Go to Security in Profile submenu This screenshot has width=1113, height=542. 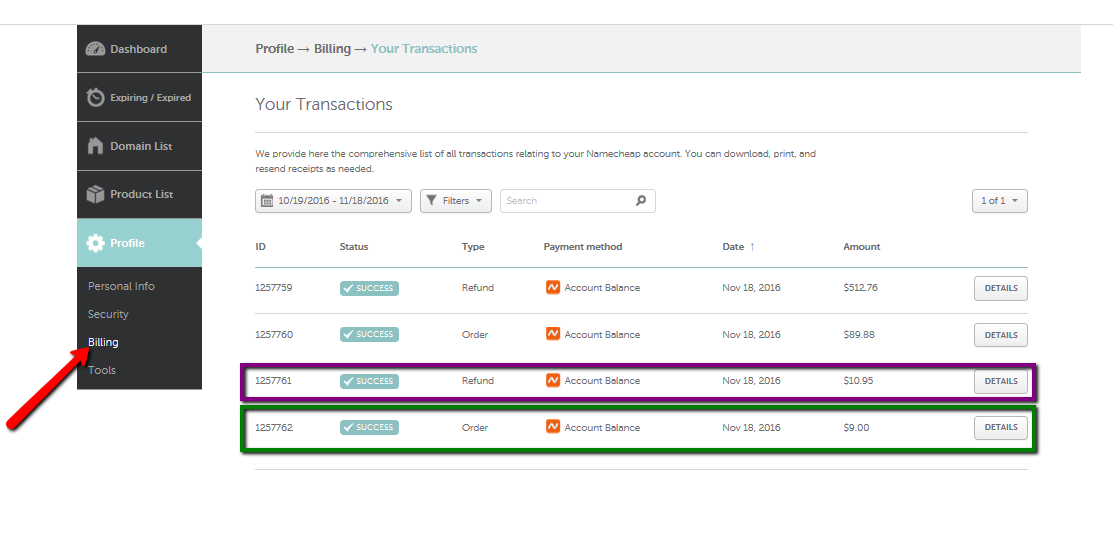108,314
